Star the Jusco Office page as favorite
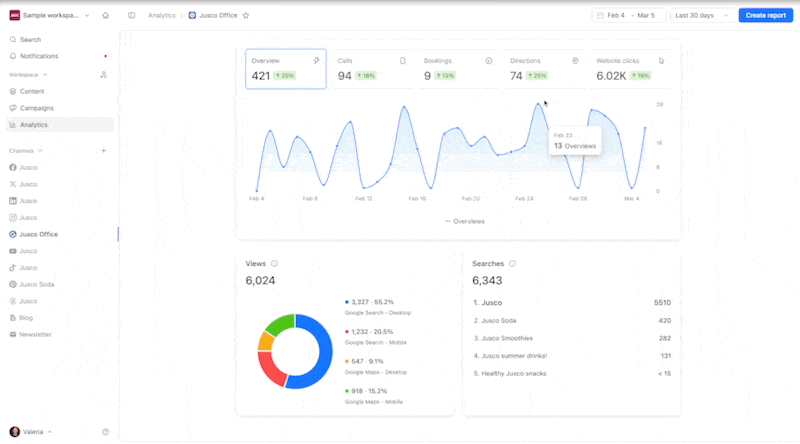This screenshot has height=444, width=800. [x=246, y=16]
